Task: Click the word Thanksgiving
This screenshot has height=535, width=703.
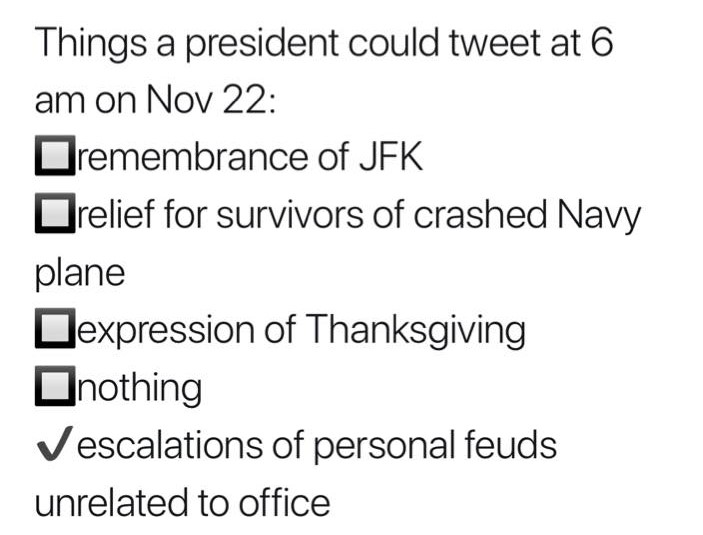Action: coord(414,331)
